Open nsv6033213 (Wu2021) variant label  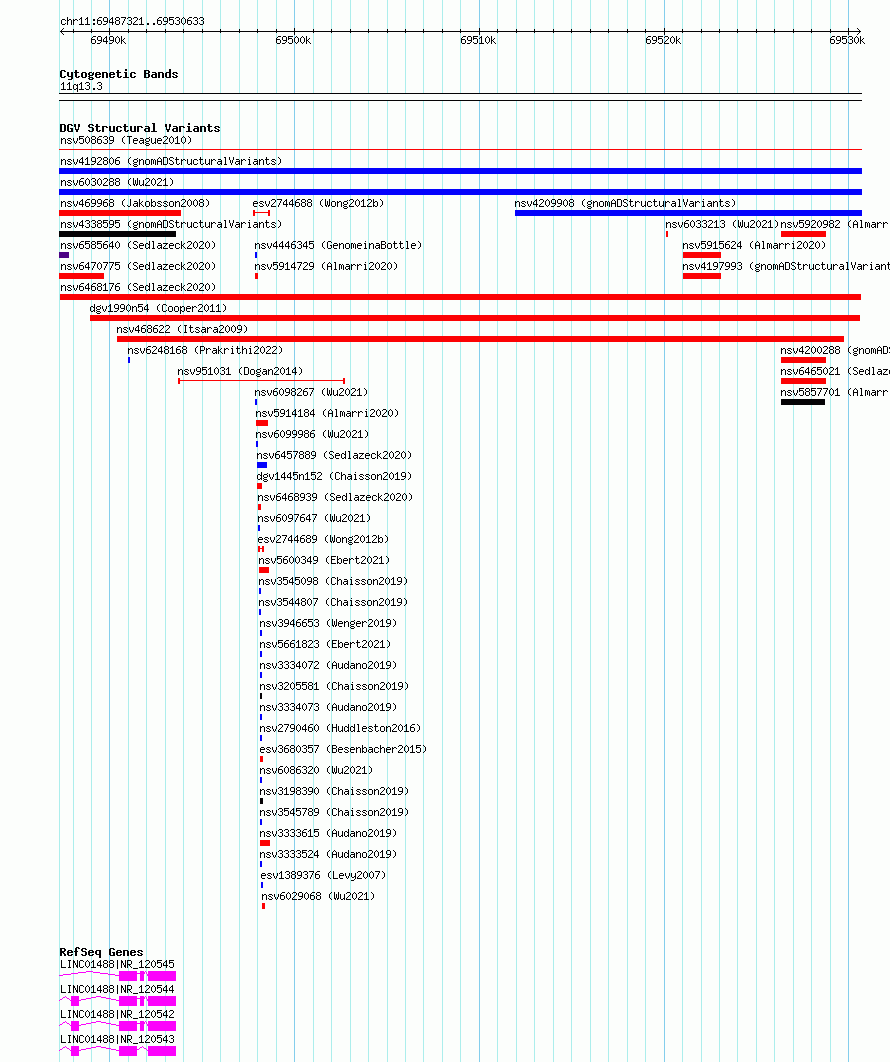722,224
